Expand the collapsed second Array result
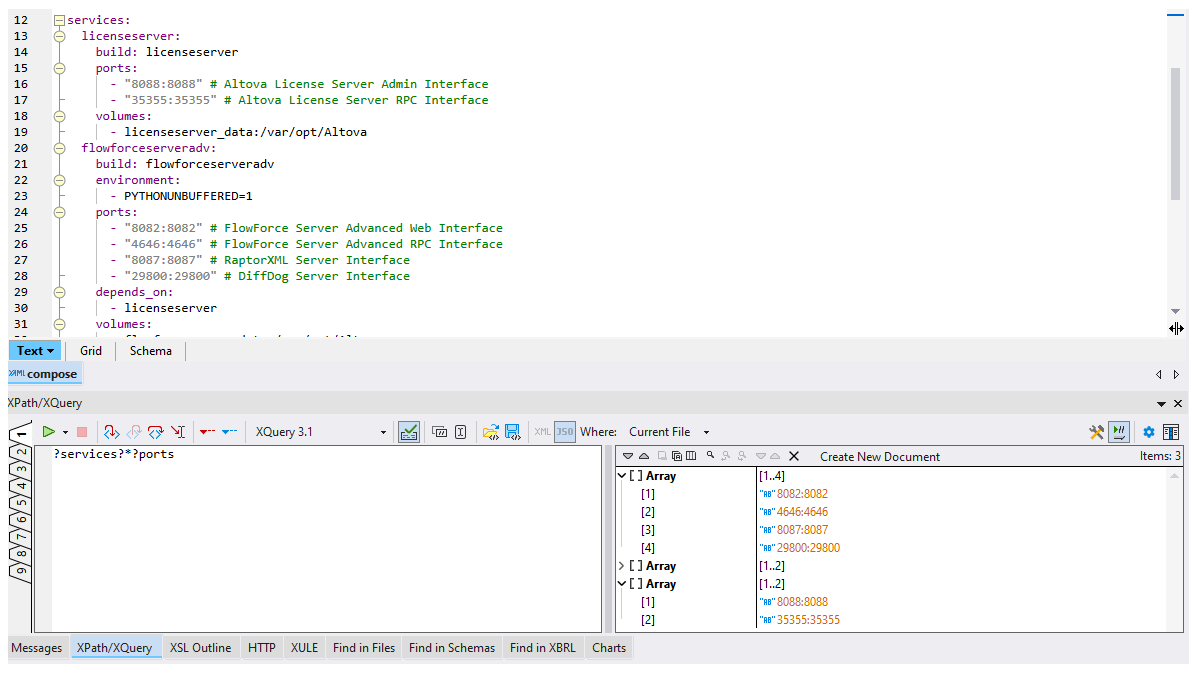The width and height of the screenshot is (1198, 673). coord(622,565)
